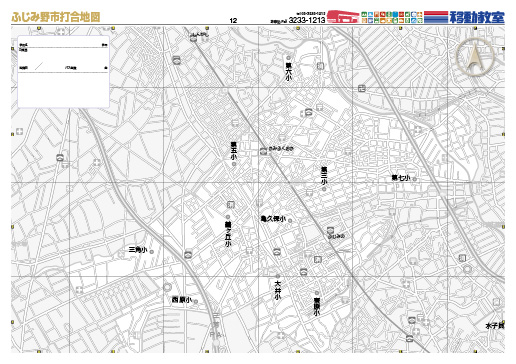Select the 鶴ヶ丘小 school label
516x364 pixels.
coord(228,235)
